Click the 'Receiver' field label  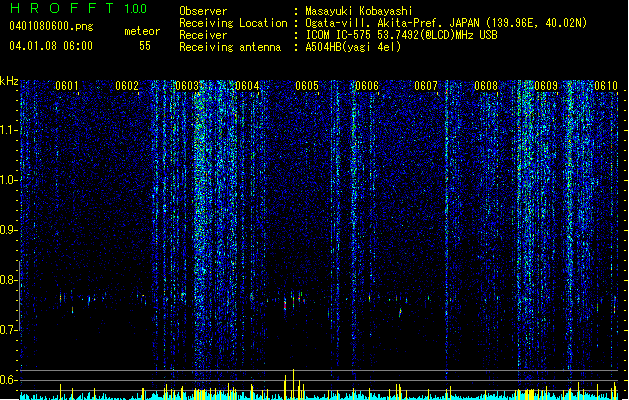203,35
